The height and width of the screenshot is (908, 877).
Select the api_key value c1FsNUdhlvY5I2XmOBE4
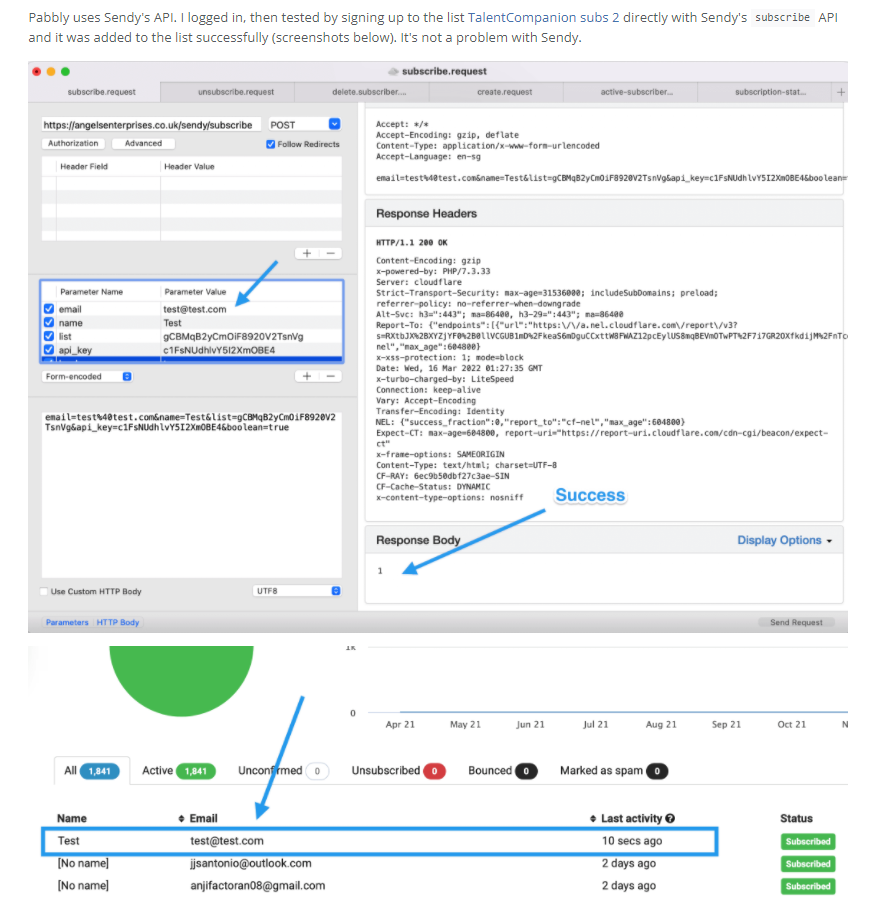tap(219, 350)
